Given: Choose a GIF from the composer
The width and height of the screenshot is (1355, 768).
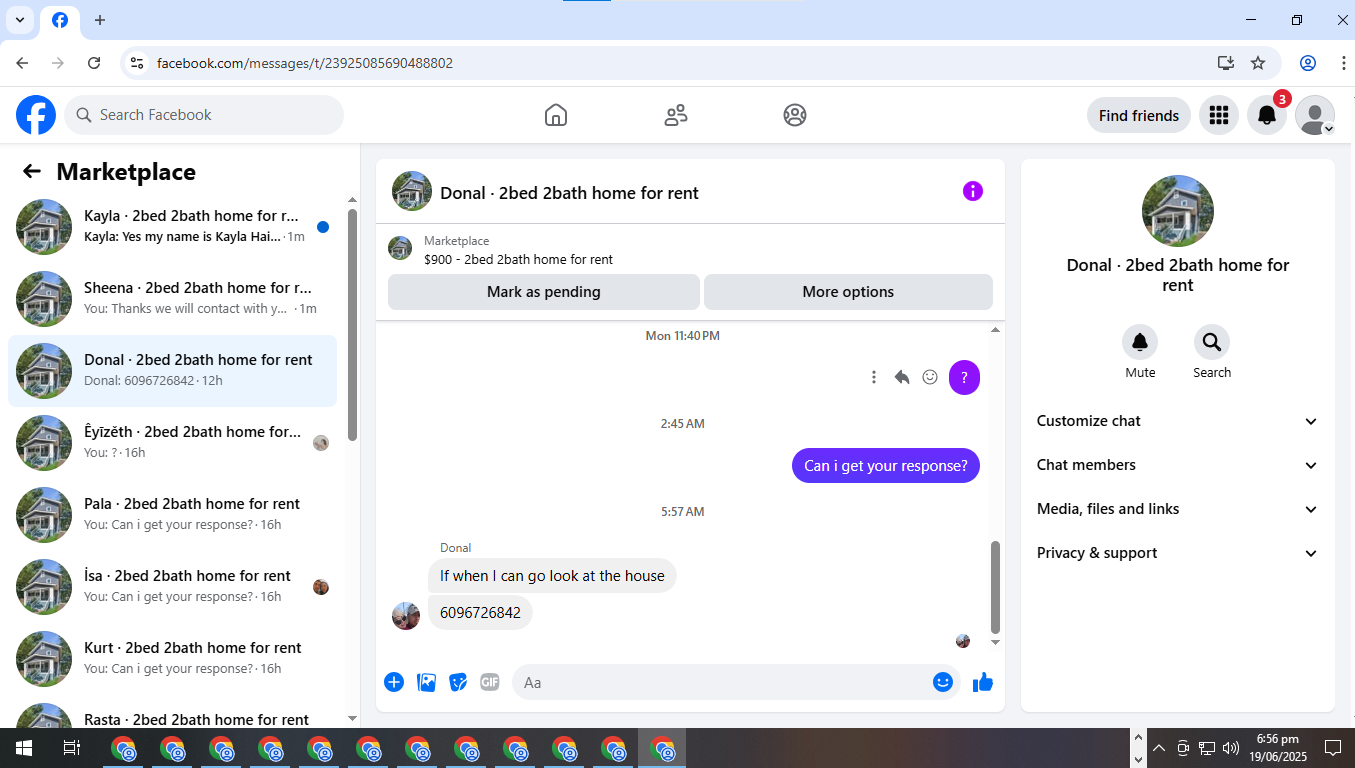Looking at the screenshot, I should pyautogui.click(x=489, y=682).
